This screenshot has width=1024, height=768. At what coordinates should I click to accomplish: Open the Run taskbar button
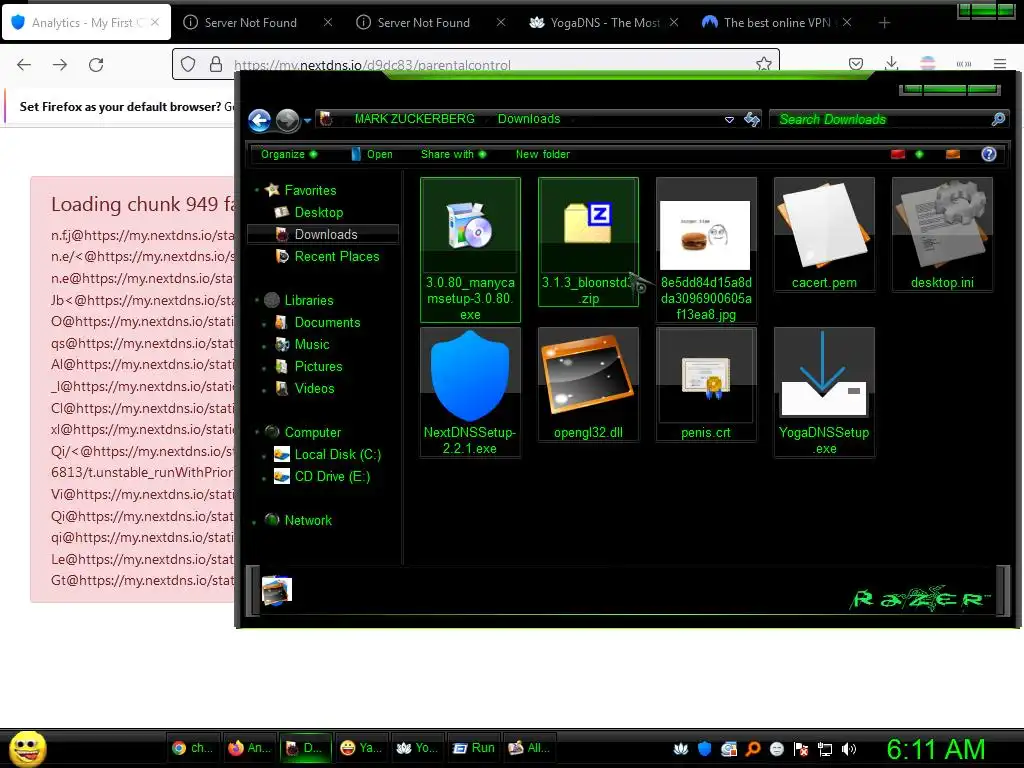(474, 748)
